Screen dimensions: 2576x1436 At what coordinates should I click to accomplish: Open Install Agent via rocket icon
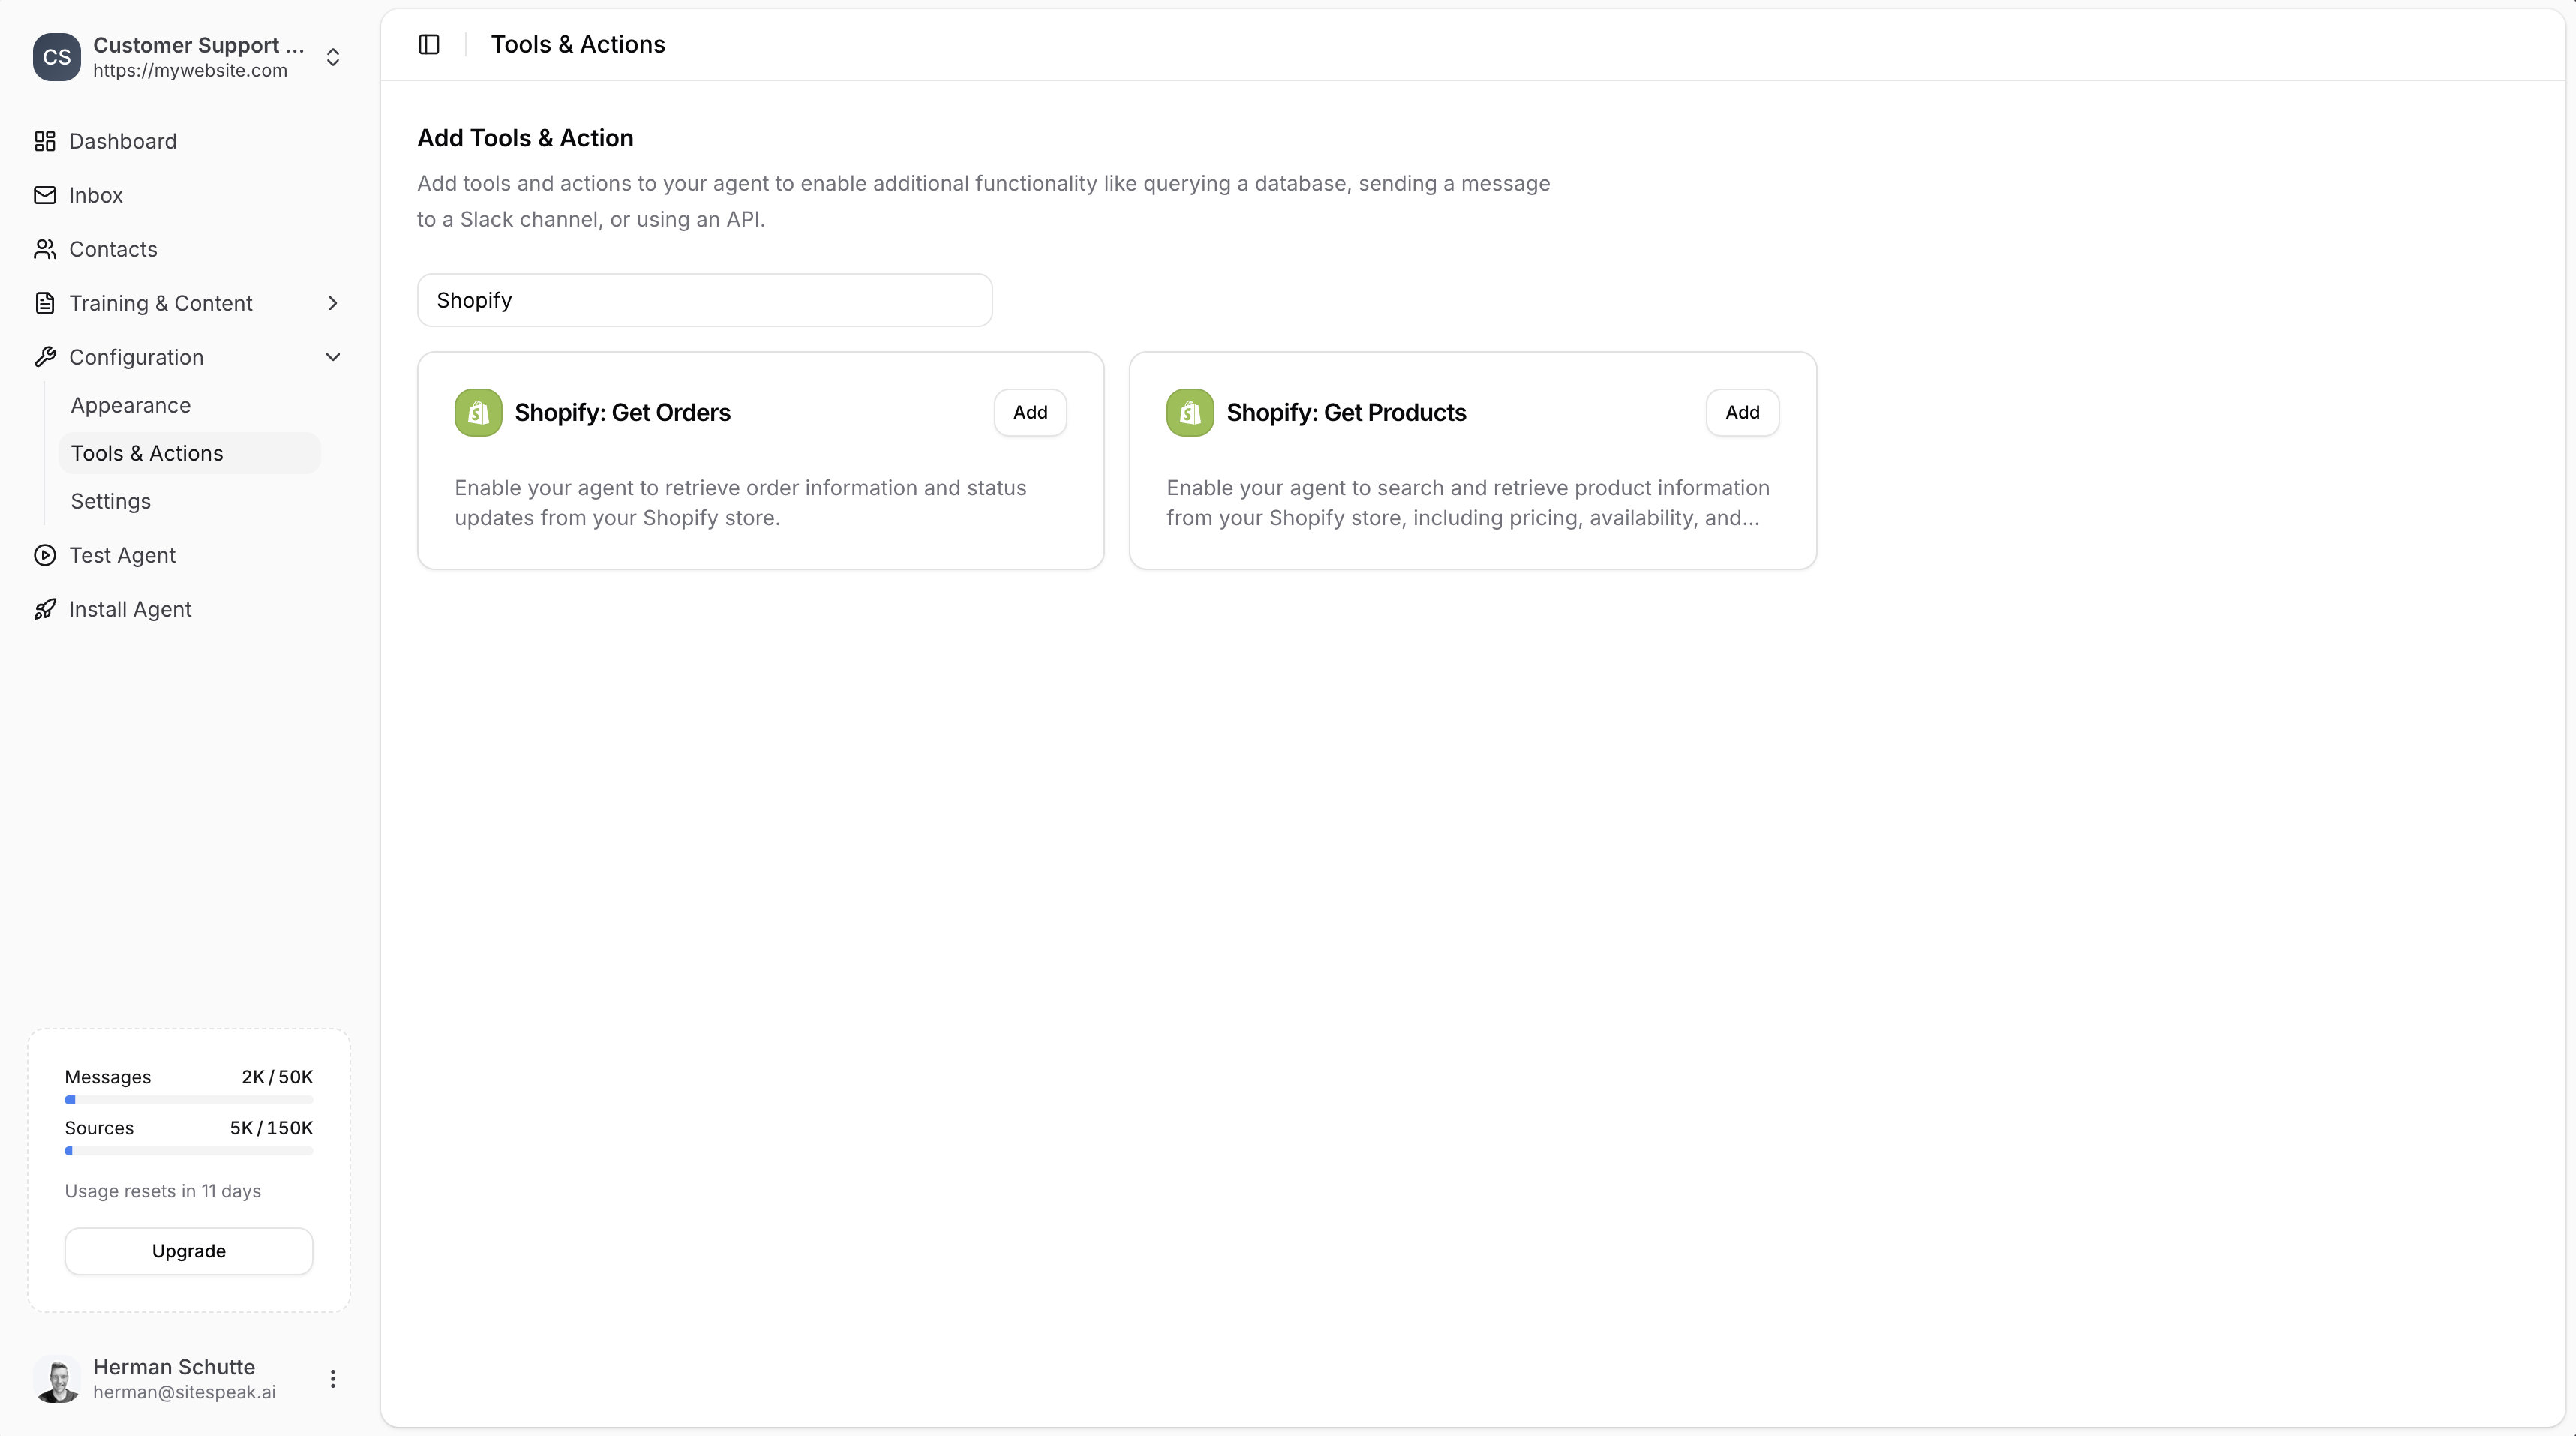45,609
